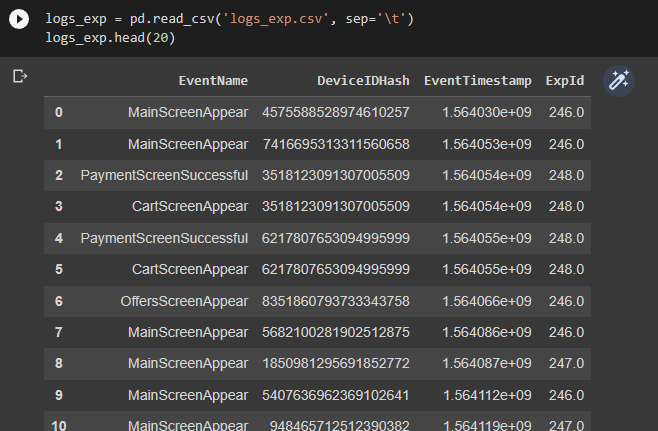Click ExpId 248.0 in row 2
This screenshot has height=431, width=658.
[567, 175]
